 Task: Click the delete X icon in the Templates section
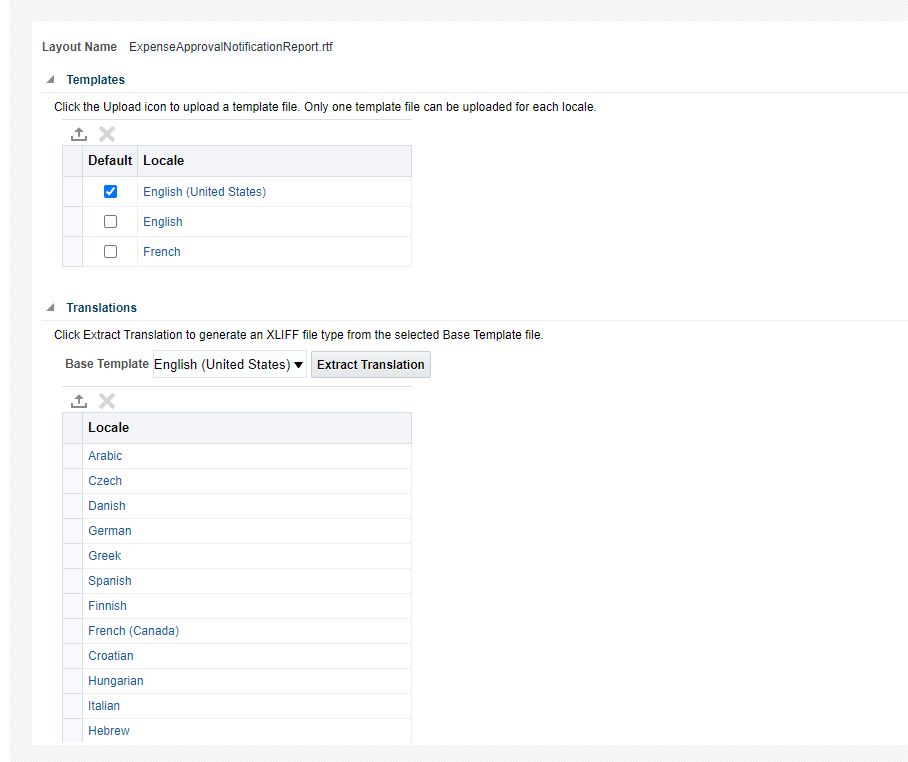107,133
